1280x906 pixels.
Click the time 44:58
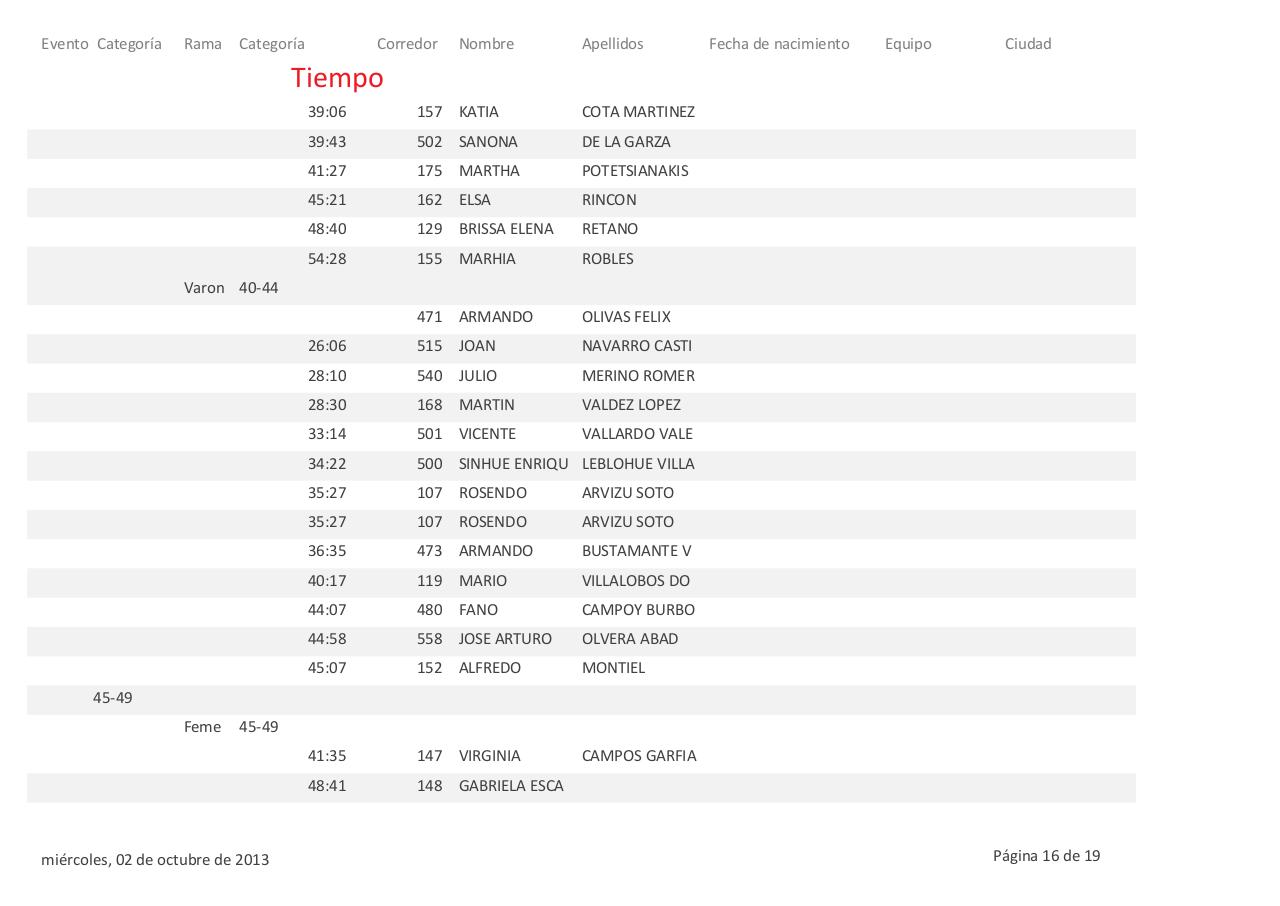click(327, 639)
